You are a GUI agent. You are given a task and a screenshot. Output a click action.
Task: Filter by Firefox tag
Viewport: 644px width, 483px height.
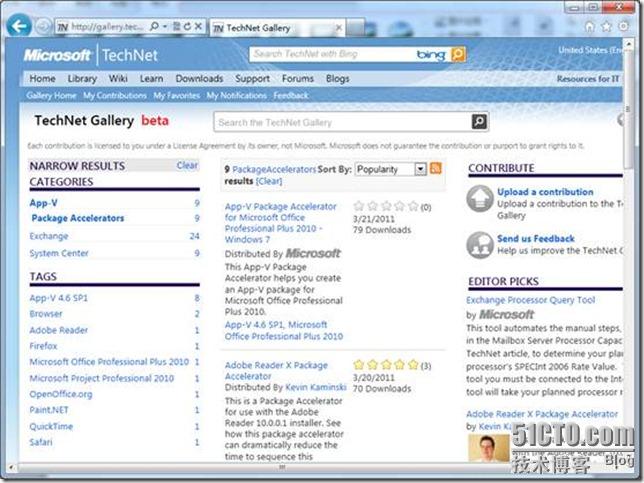click(44, 346)
